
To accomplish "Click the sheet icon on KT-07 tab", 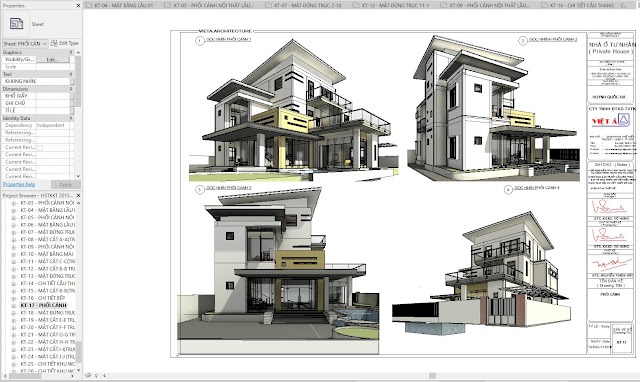I will (269, 5).
